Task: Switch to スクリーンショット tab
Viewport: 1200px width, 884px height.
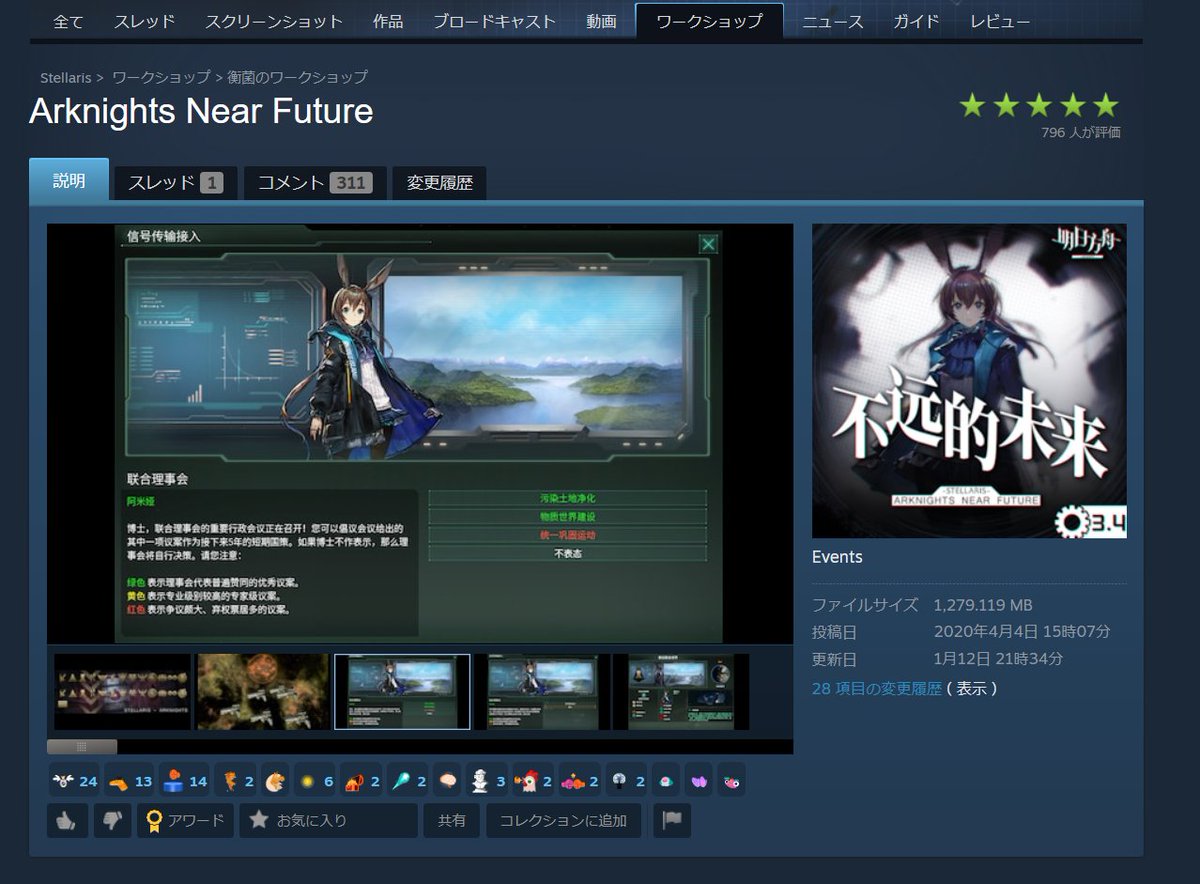Action: 273,21
